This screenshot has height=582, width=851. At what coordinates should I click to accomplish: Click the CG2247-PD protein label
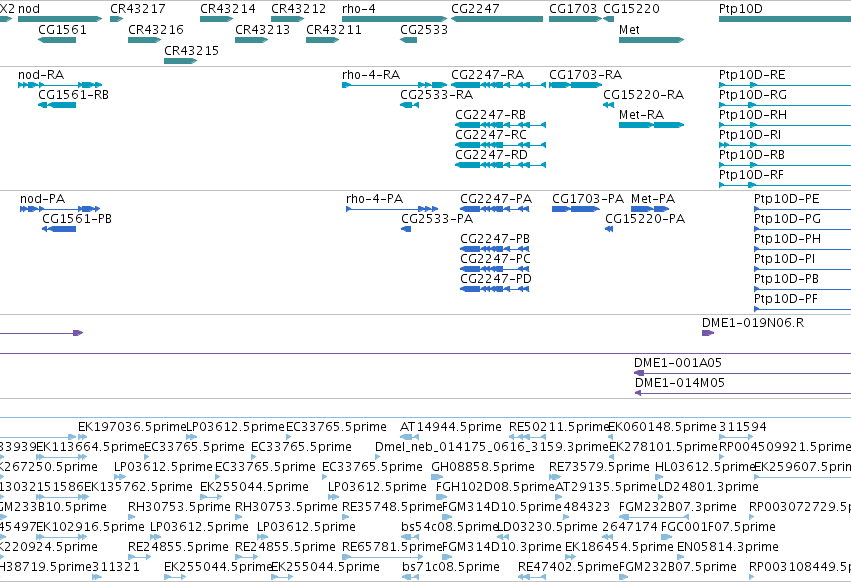tap(496, 279)
